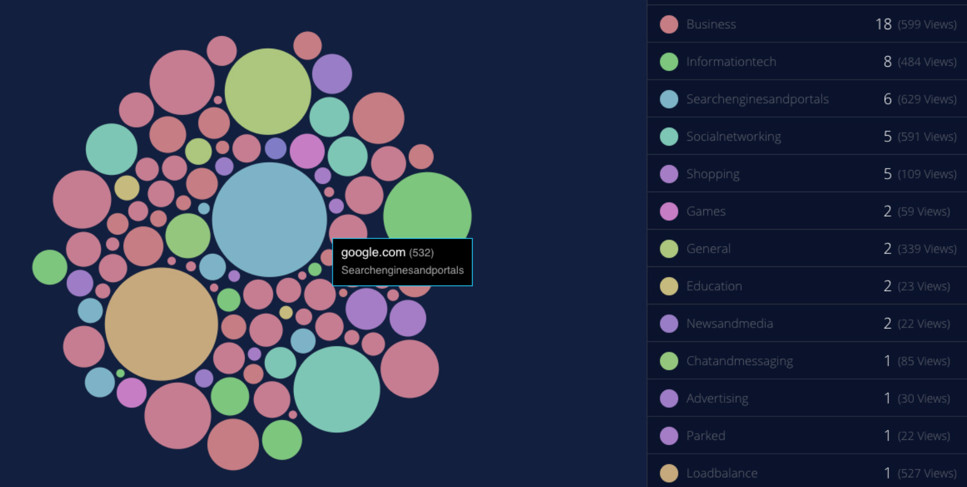Click the blue Searchenginesandportals legend dot

click(669, 99)
